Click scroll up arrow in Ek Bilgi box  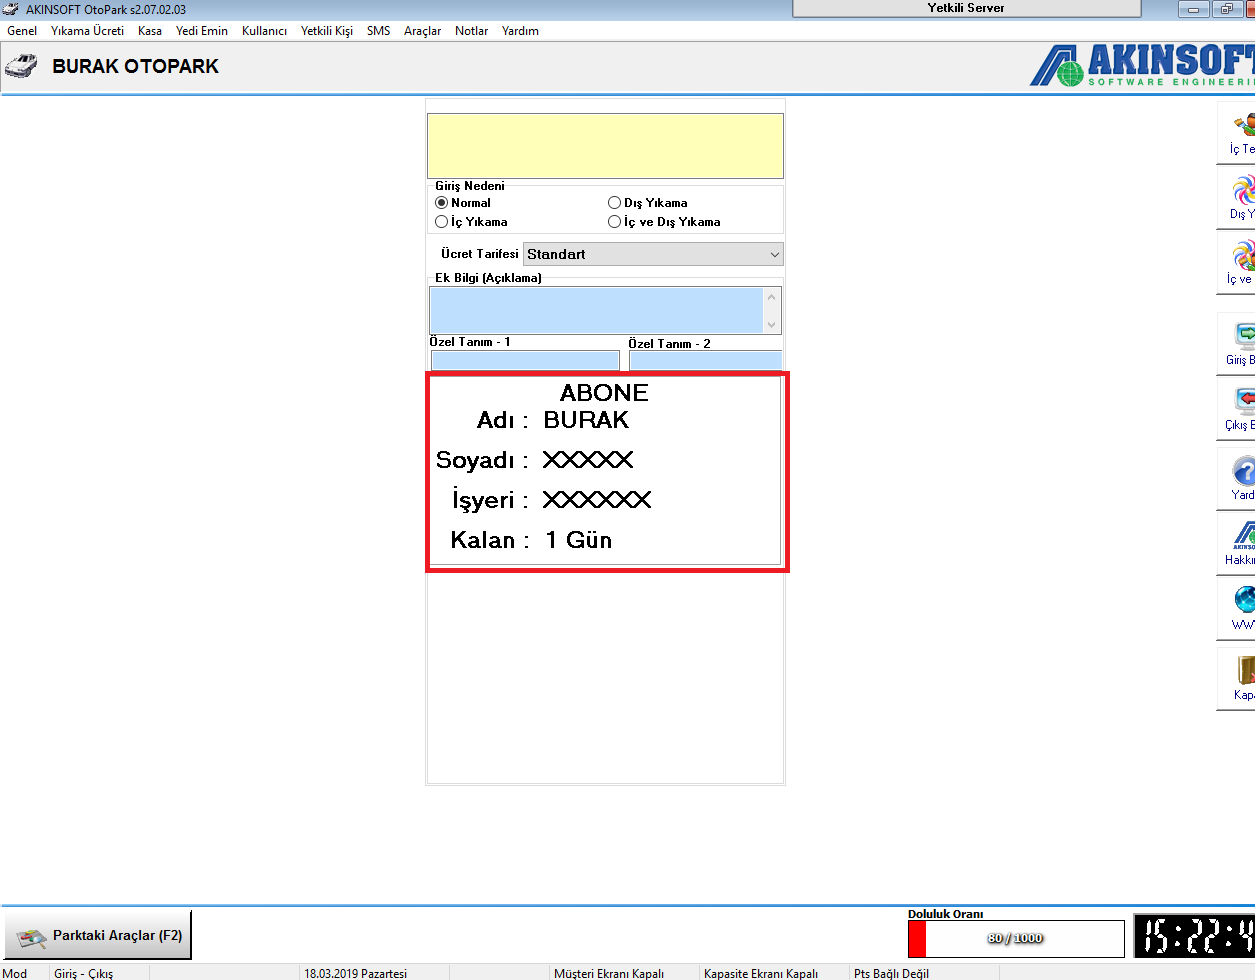click(x=771, y=297)
